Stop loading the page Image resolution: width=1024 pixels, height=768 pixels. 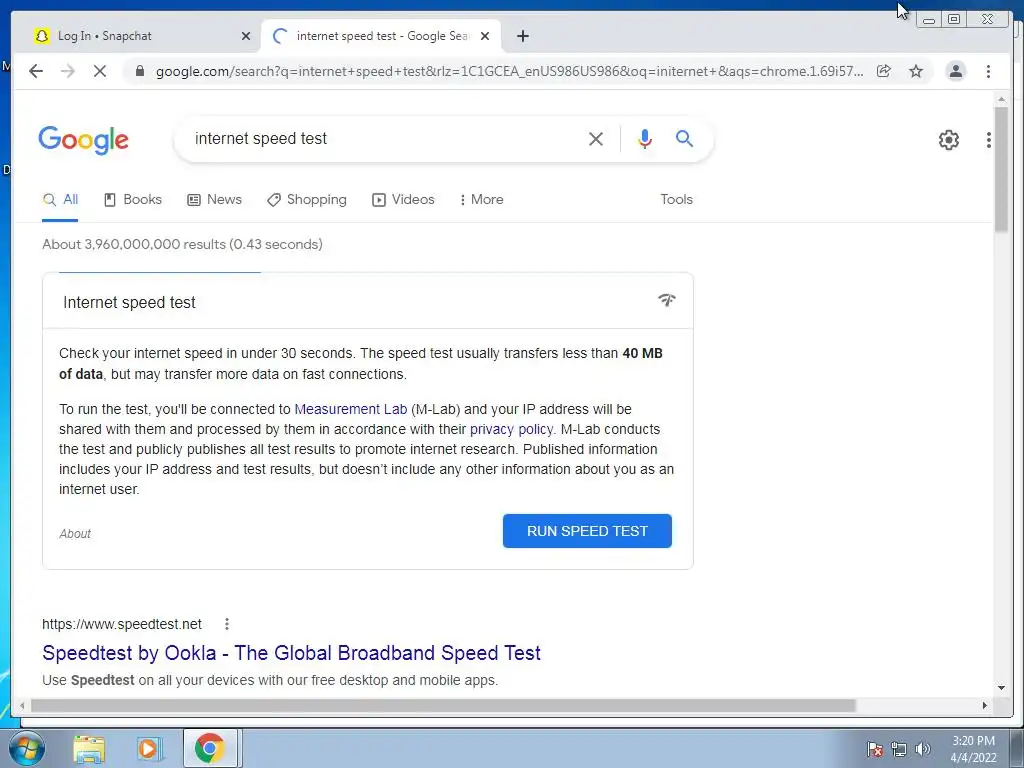[x=100, y=71]
